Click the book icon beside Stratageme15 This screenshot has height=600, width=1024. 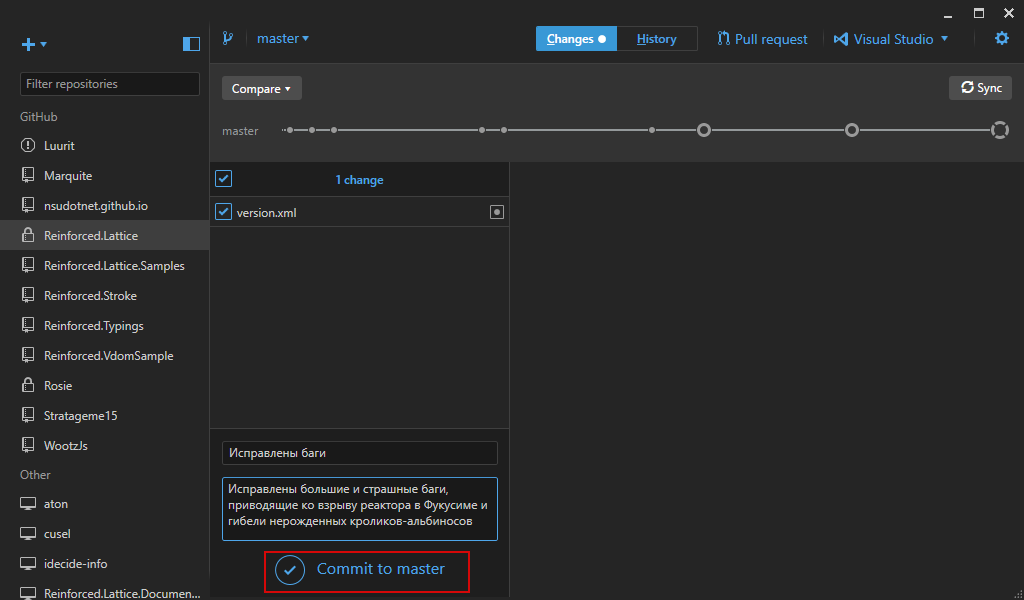(27, 415)
